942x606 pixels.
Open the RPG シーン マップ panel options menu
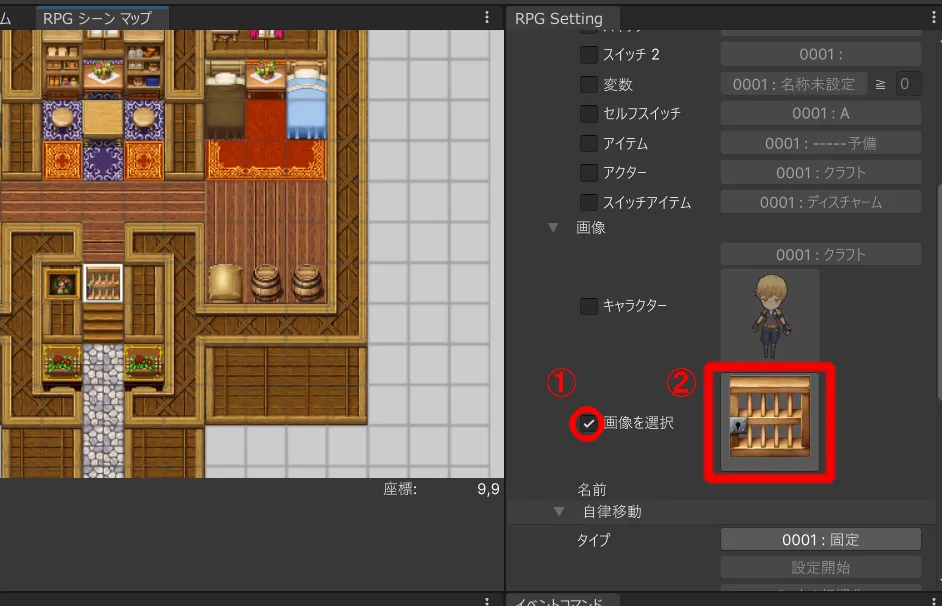pyautogui.click(x=487, y=17)
